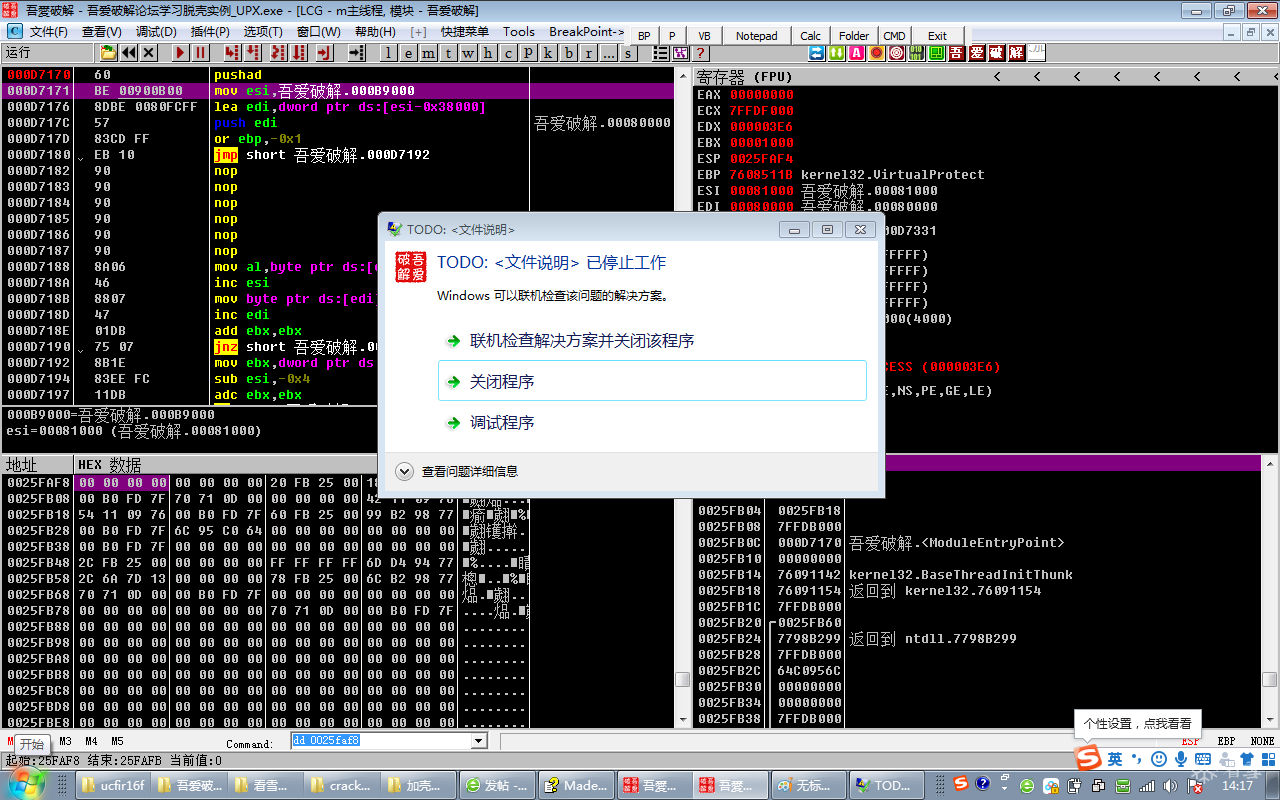Open the 文件(F) menu
The width and height of the screenshot is (1280, 800).
tap(49, 32)
